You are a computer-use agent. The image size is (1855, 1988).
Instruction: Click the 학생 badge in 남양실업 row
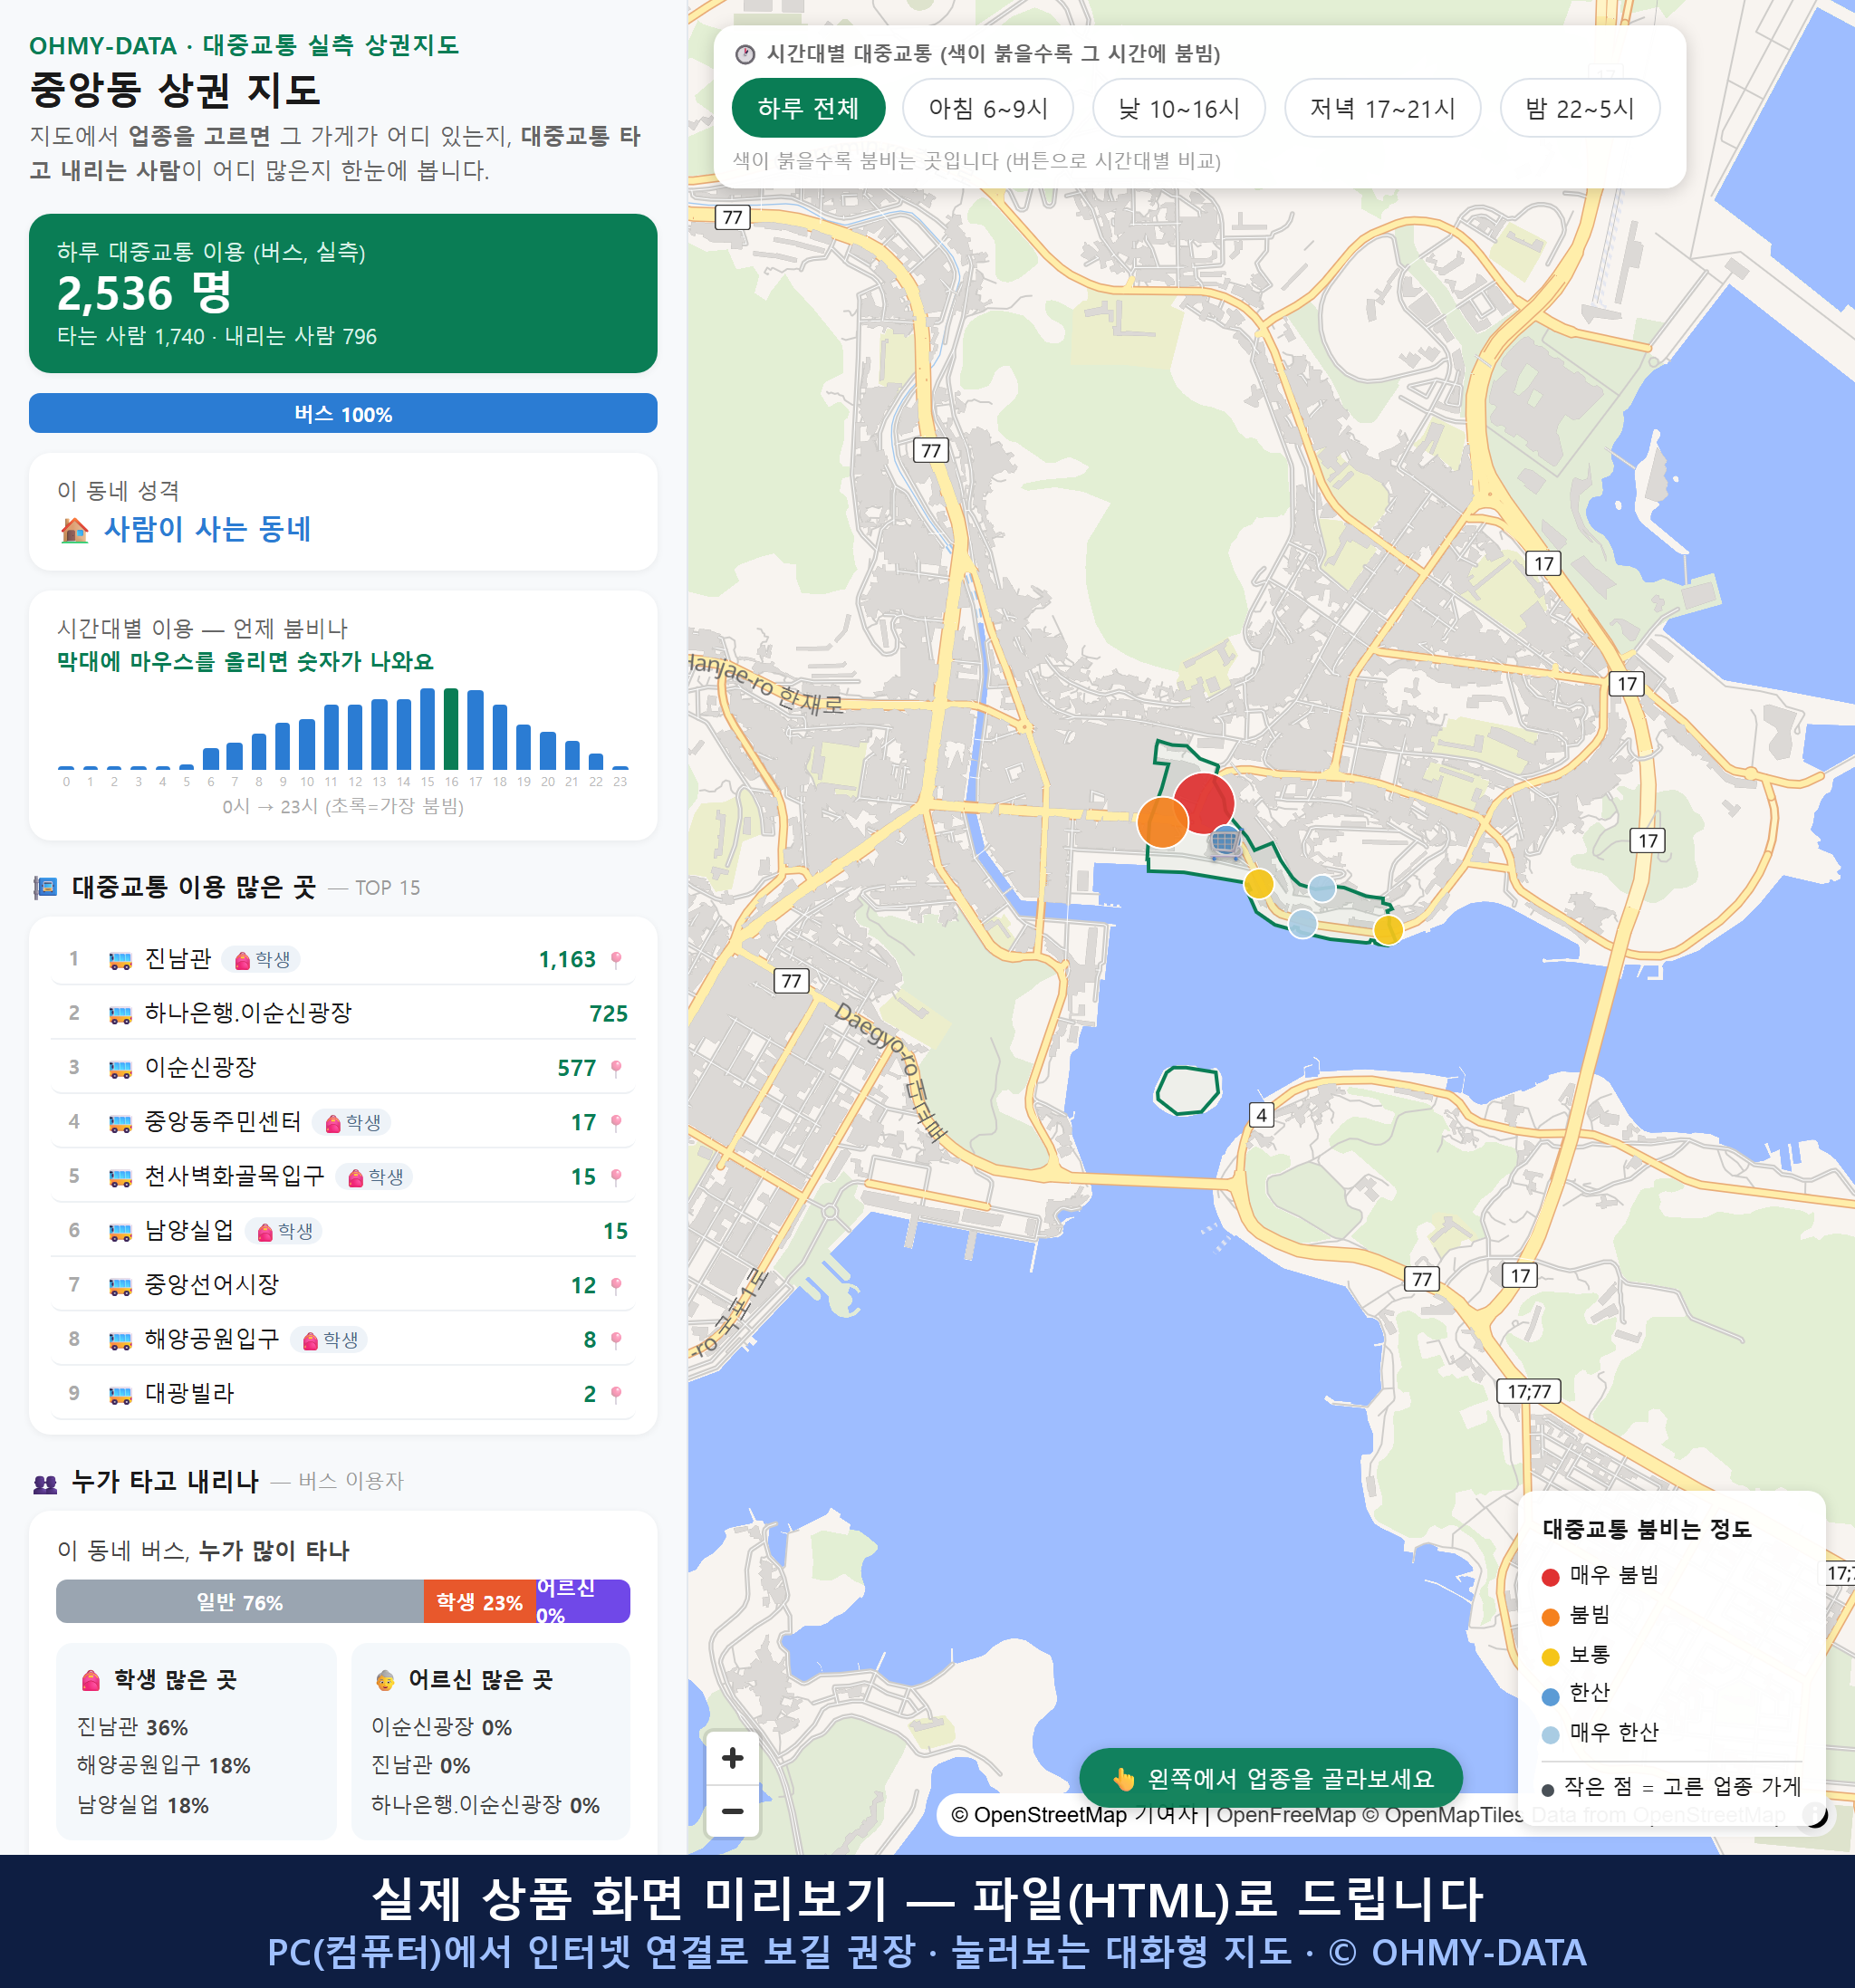point(284,1232)
